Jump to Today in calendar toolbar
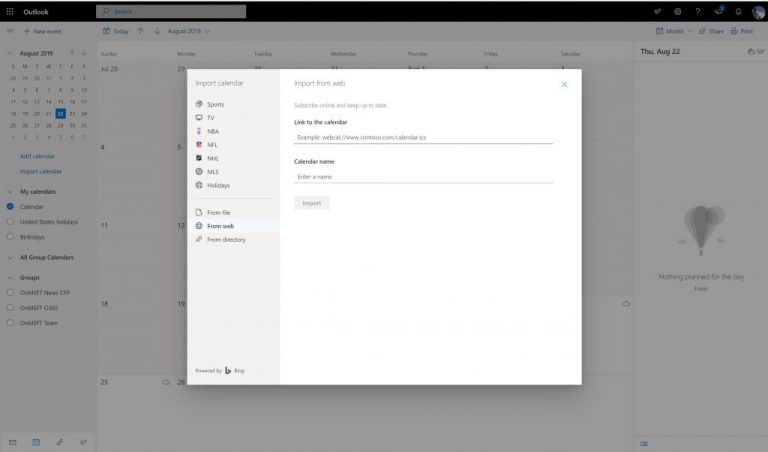Viewport: 768px width, 452px height. pos(116,31)
